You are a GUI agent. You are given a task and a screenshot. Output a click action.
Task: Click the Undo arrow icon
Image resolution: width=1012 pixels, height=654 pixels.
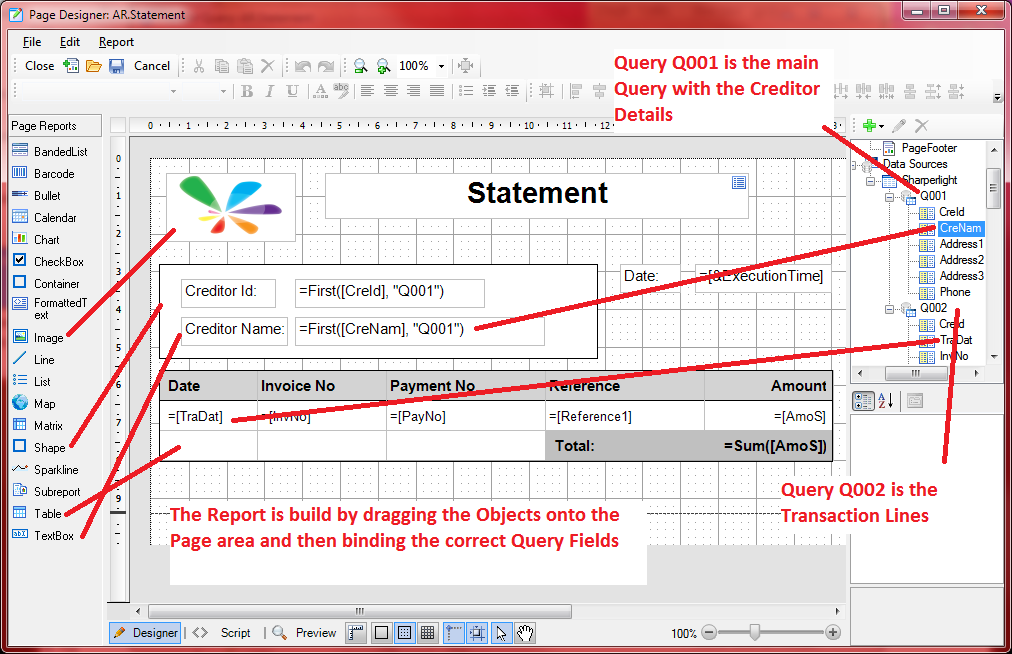[x=303, y=66]
